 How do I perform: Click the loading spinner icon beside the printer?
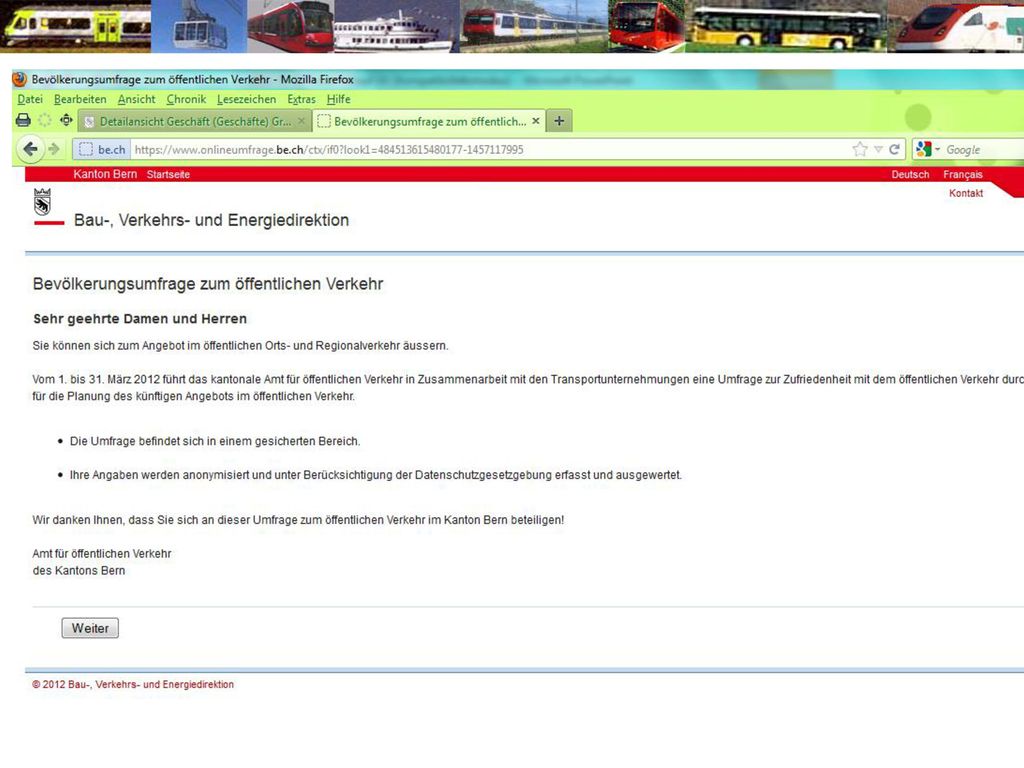pos(44,120)
